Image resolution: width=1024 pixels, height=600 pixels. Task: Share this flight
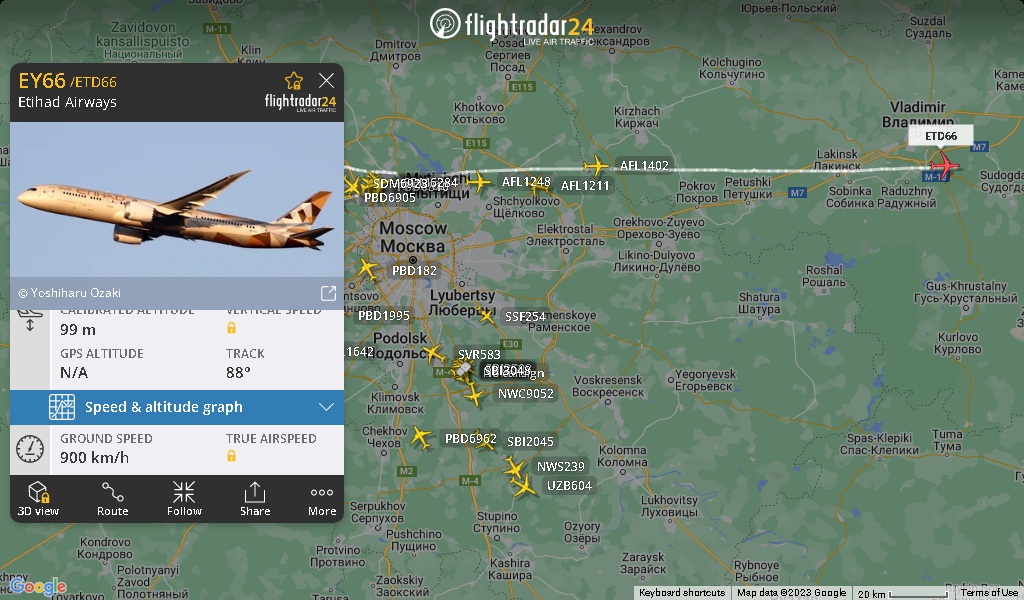[x=255, y=499]
